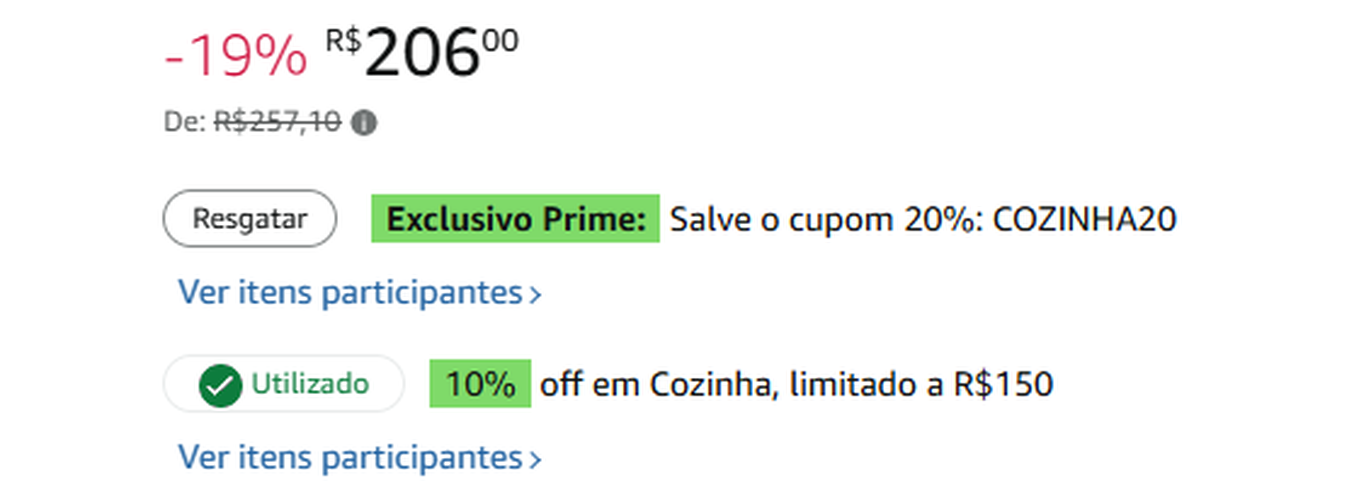Click the R$ currency symbol of the main price
Image resolution: width=1371 pixels, height=500 pixels.
(343, 40)
